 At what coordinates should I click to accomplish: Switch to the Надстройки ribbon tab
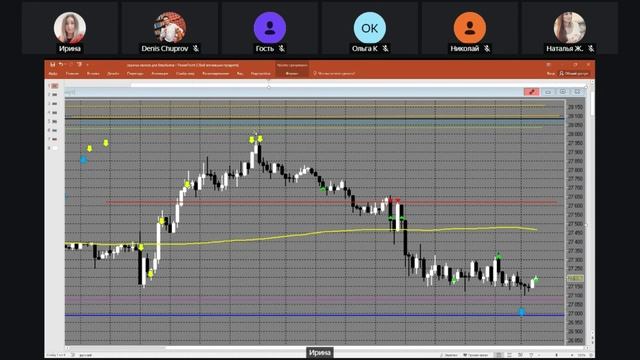tap(260, 73)
